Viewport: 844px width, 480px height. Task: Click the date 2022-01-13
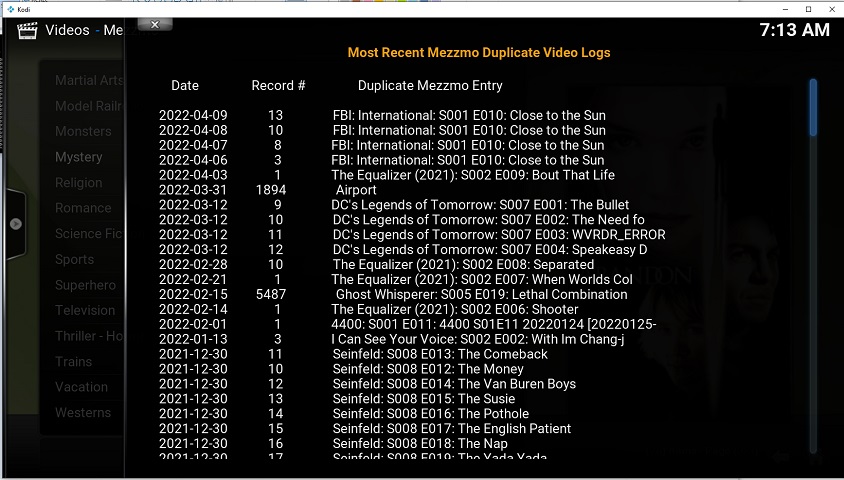click(193, 339)
